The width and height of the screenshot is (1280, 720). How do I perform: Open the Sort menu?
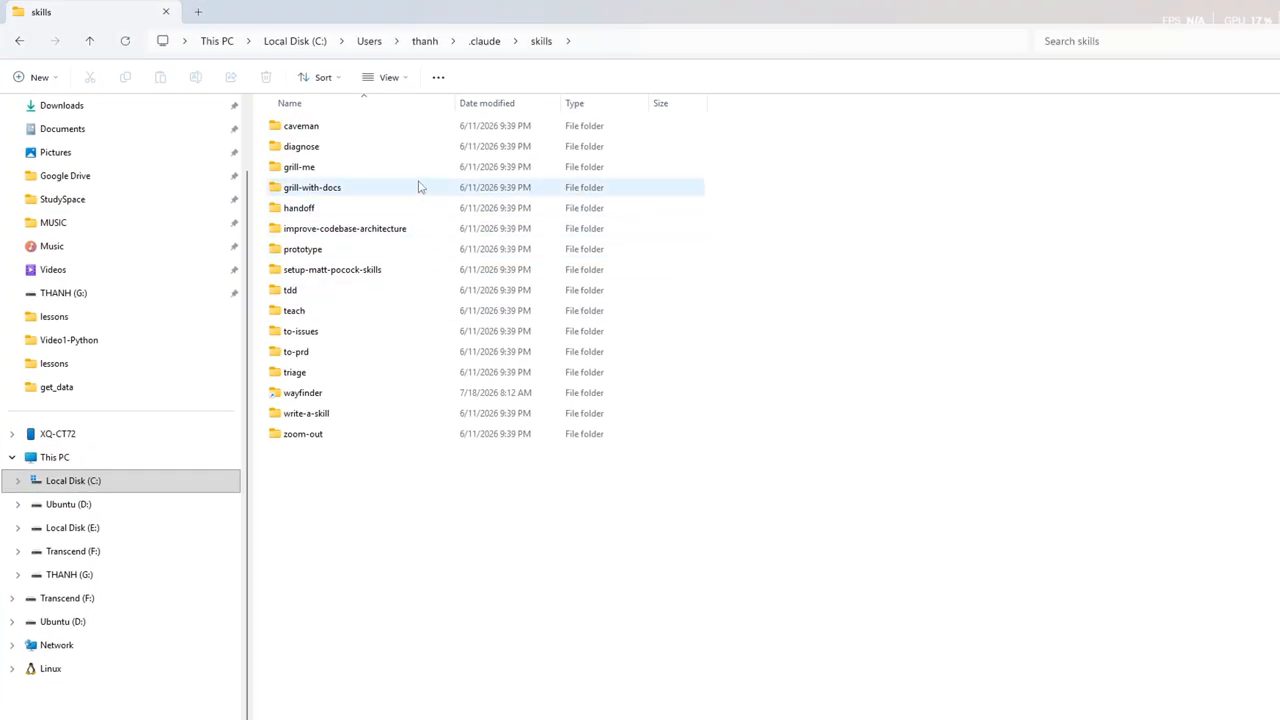click(319, 77)
